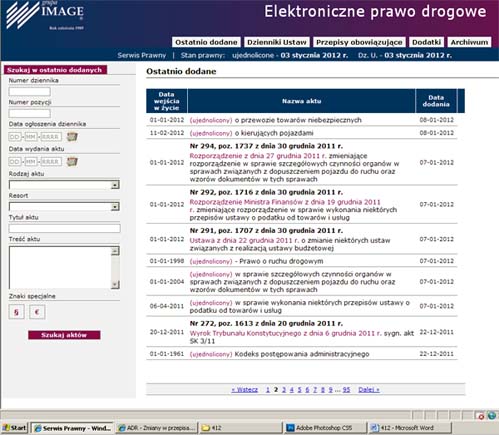
Task: Open the Przepisy obowiązujące tab
Action: coord(359,42)
